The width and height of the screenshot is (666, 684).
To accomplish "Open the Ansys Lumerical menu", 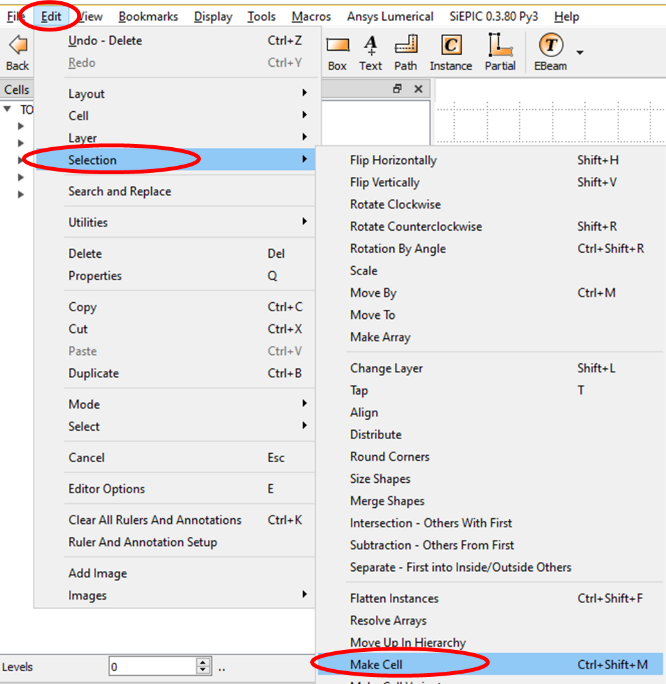I will (390, 17).
